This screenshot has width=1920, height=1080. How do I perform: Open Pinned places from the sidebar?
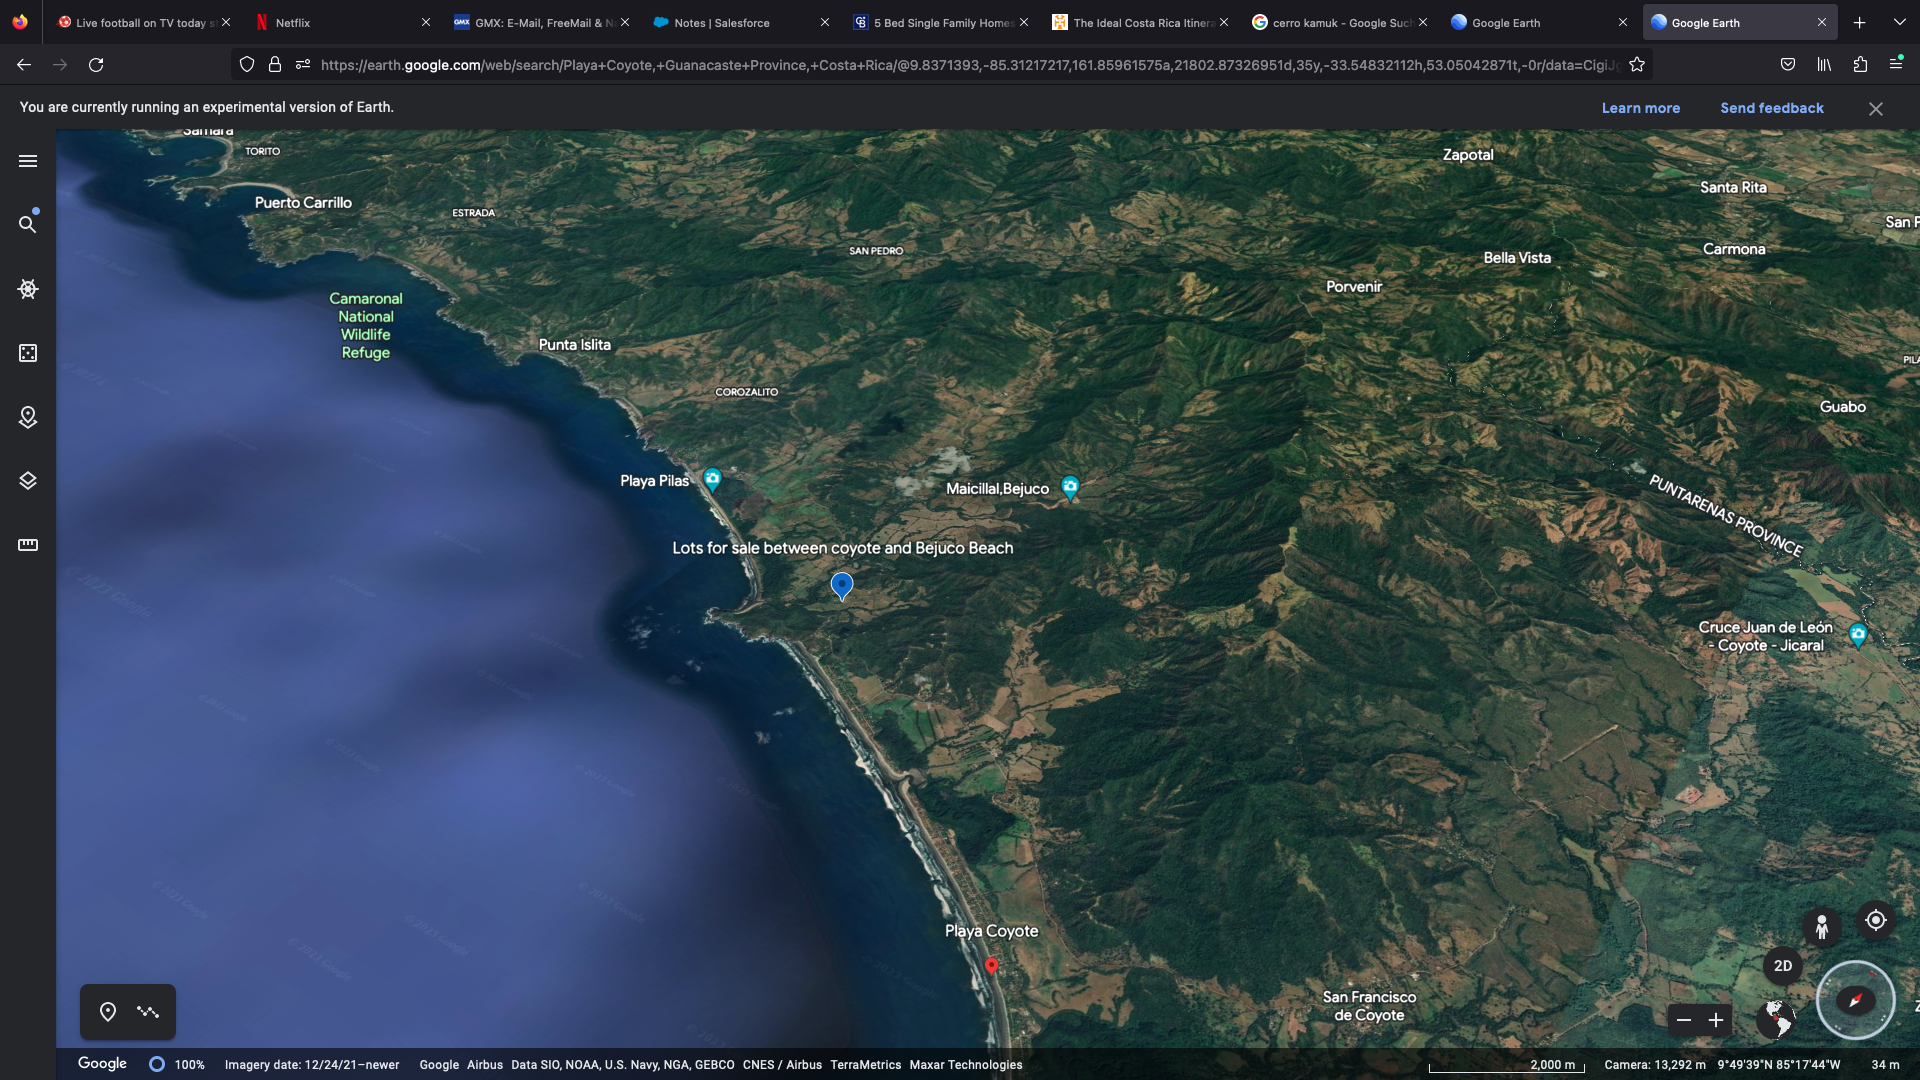[27, 418]
